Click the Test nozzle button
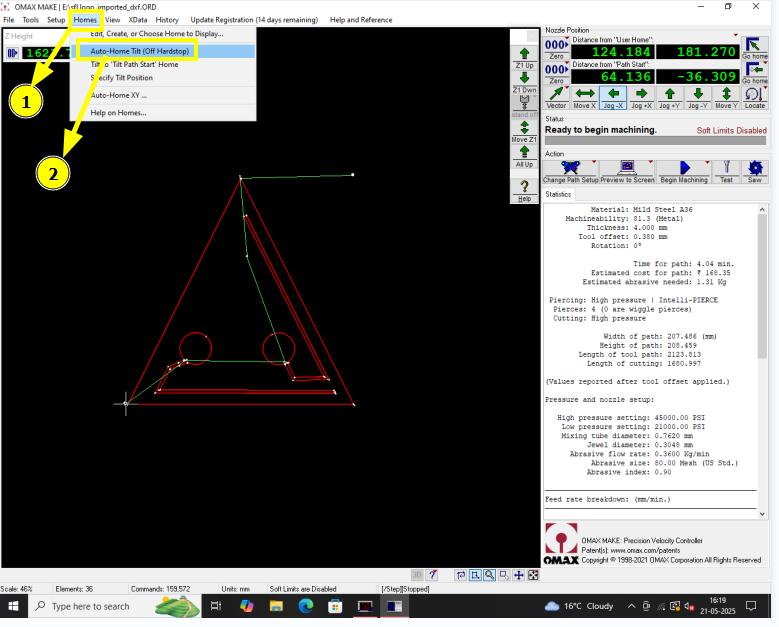 click(x=726, y=172)
